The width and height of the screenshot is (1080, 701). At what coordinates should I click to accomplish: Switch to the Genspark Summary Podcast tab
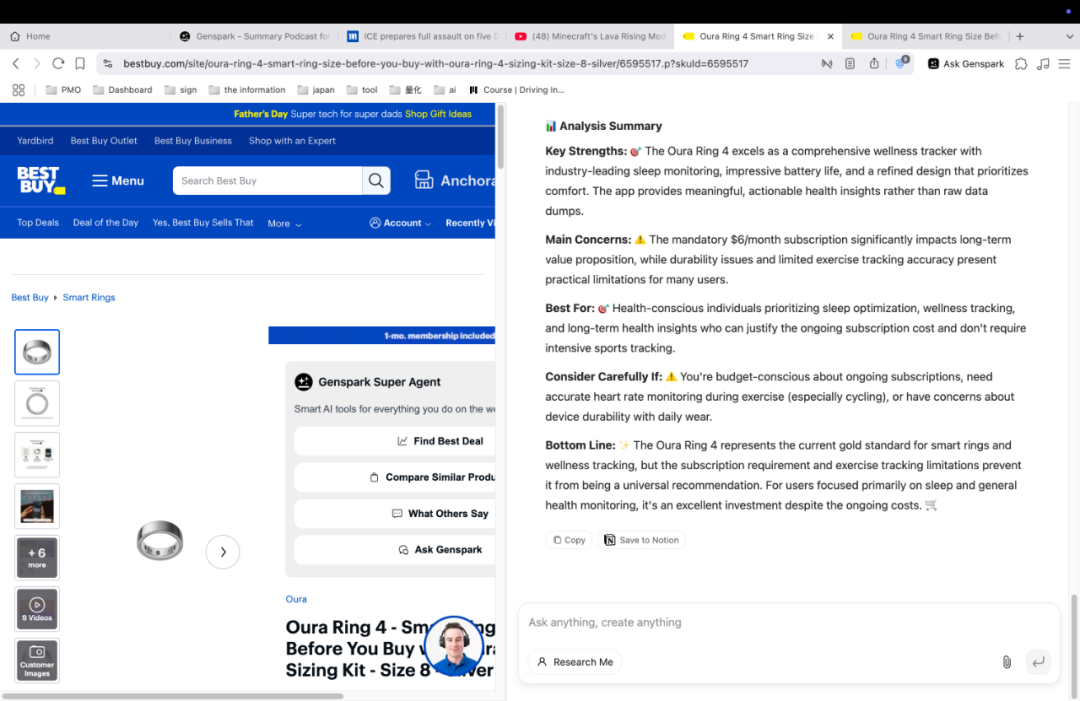(x=255, y=36)
